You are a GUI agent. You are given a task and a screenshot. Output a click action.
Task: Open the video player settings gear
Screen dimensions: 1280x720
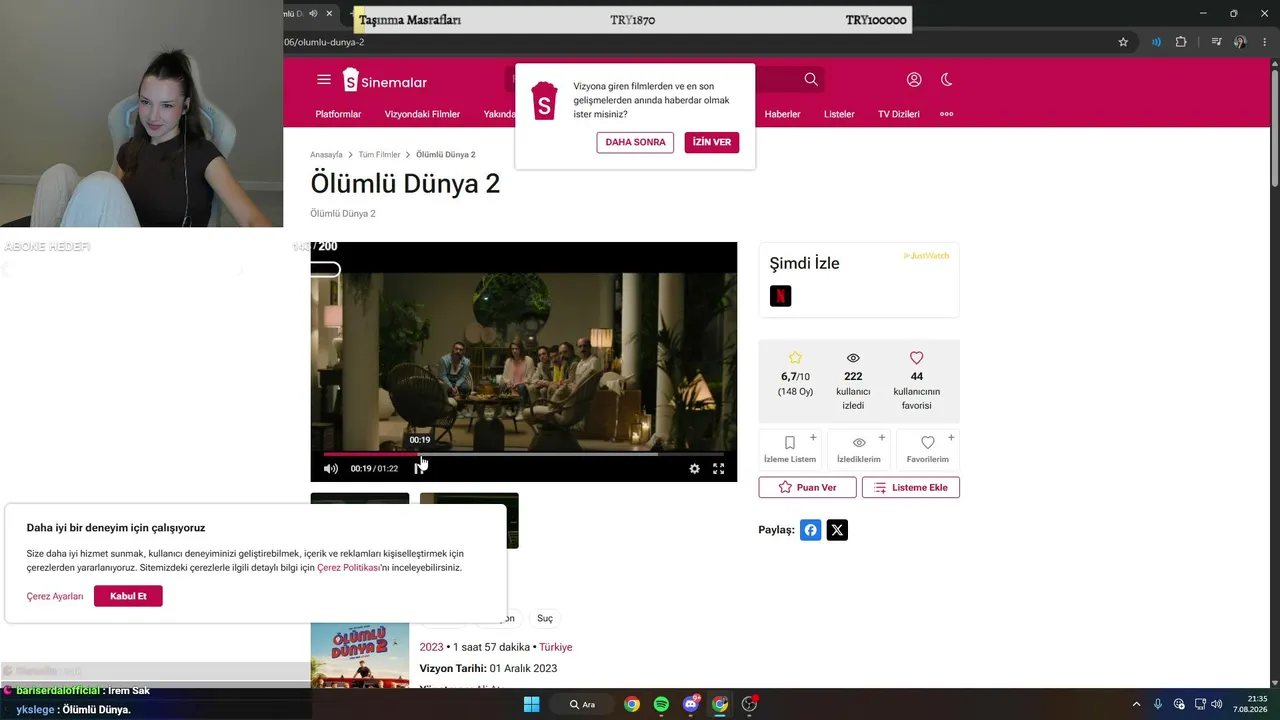click(694, 468)
